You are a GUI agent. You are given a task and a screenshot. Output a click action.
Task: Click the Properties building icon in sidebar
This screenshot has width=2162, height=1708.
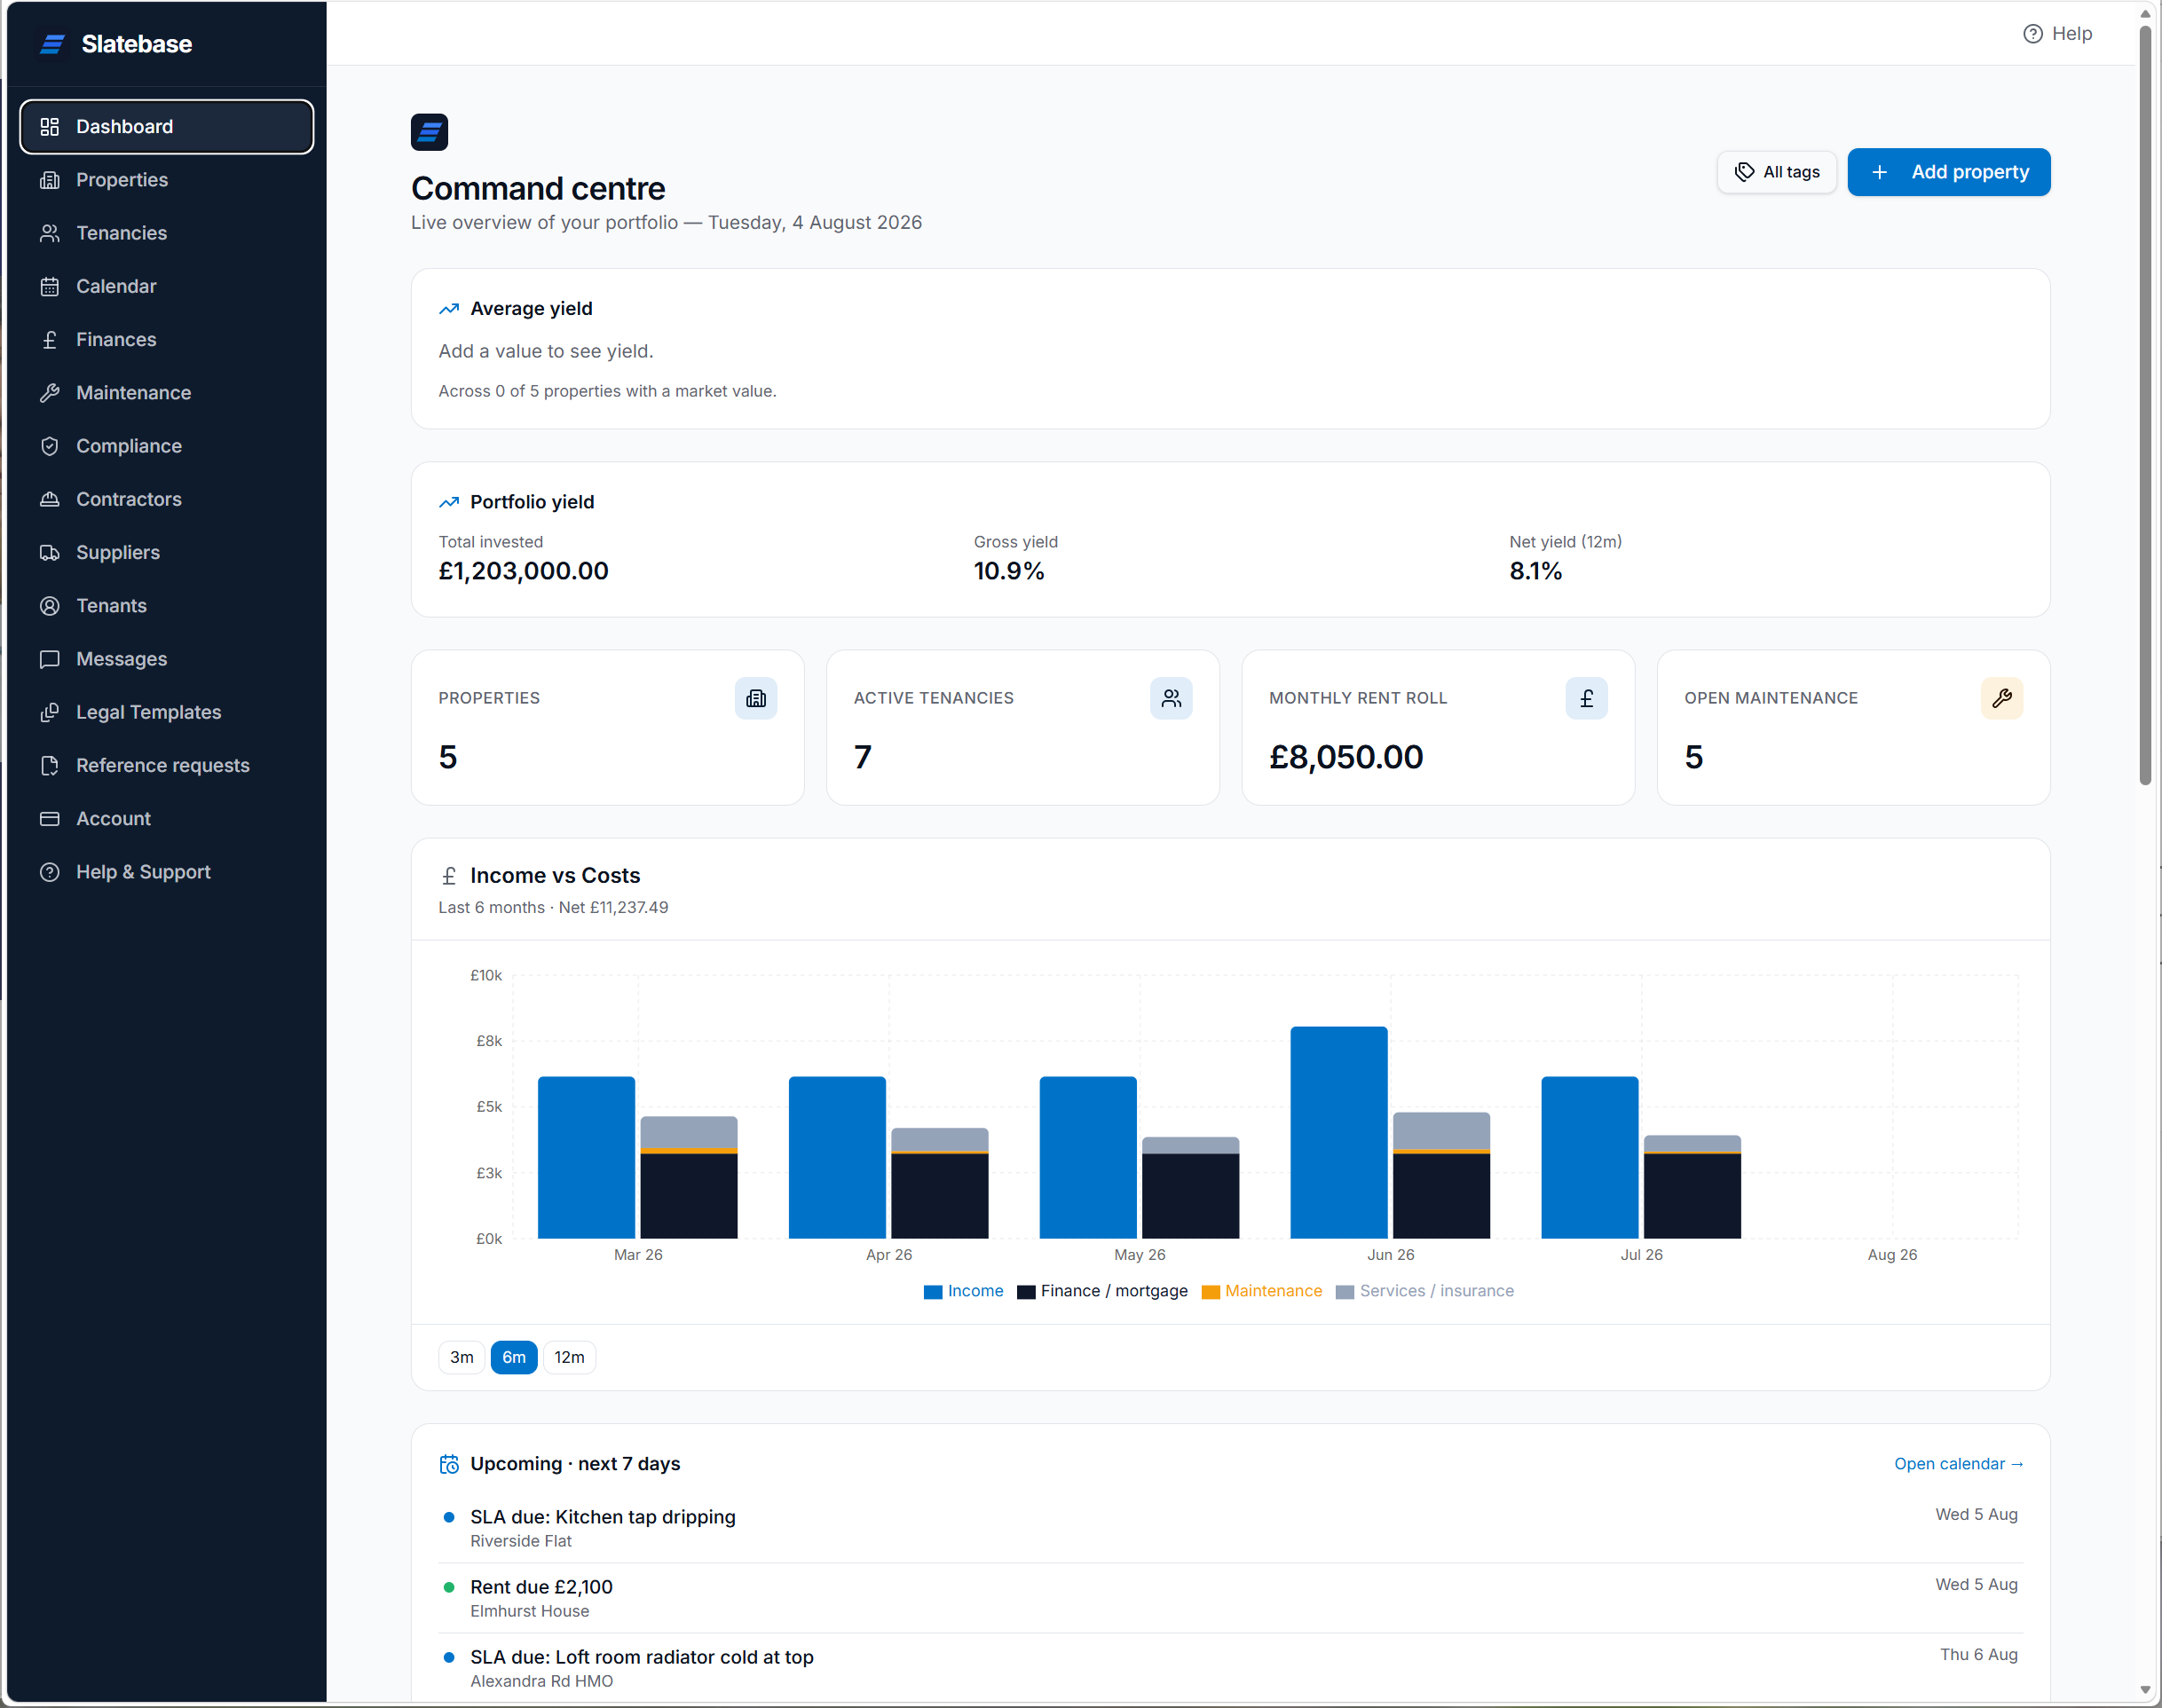click(x=49, y=180)
